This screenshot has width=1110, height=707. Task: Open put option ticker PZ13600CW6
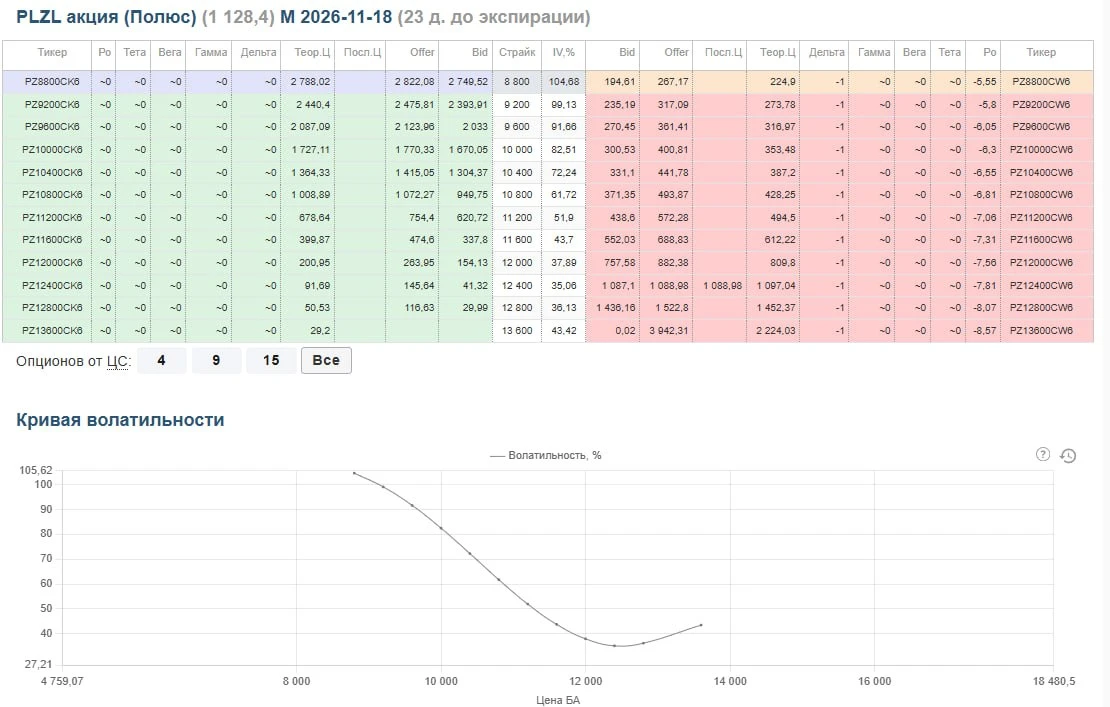point(1041,330)
